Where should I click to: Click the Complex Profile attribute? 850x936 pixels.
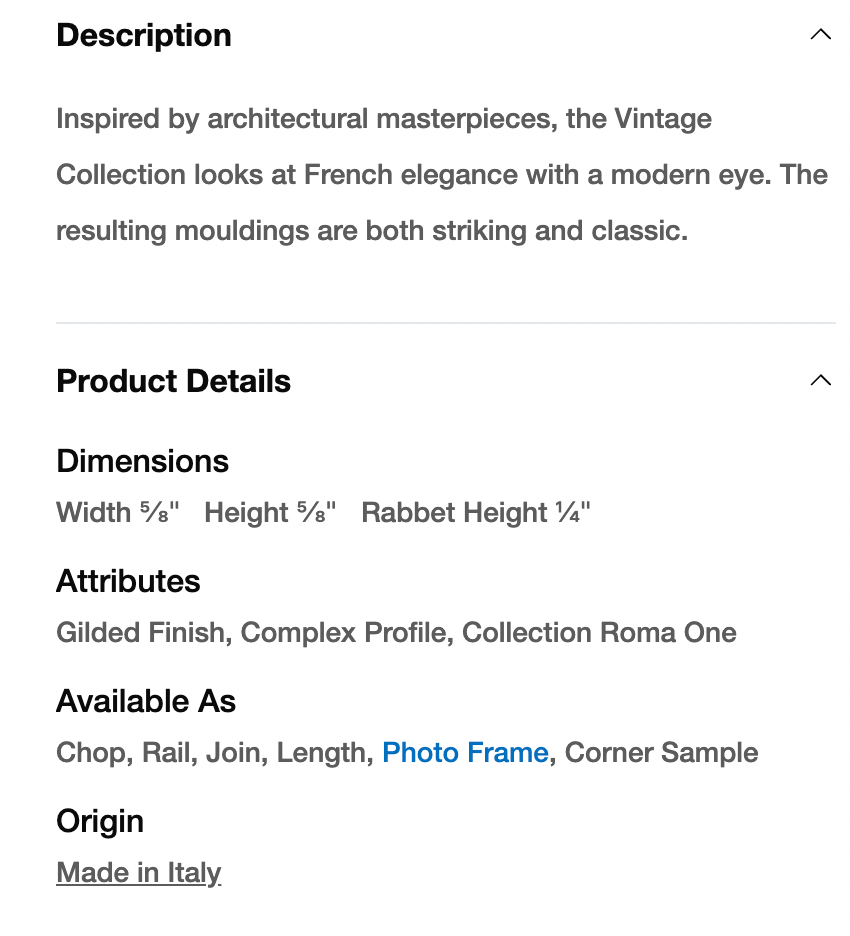pyautogui.click(x=343, y=633)
